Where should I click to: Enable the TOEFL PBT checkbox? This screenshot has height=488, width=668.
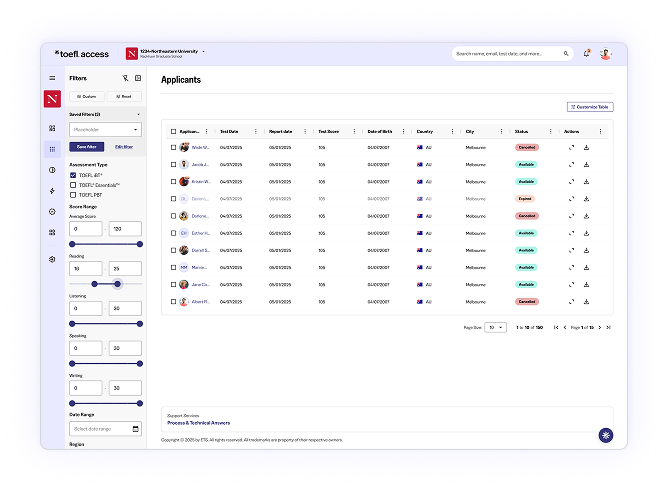[x=73, y=194]
